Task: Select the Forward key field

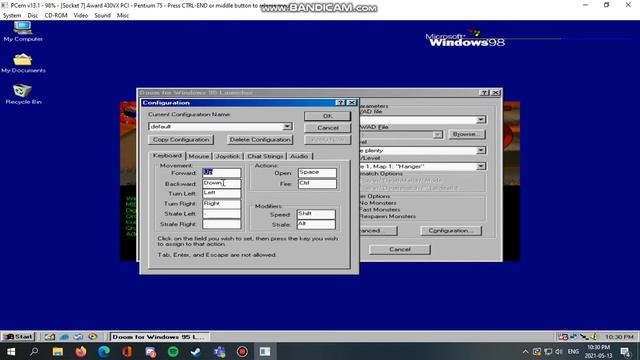Action: [x=222, y=173]
